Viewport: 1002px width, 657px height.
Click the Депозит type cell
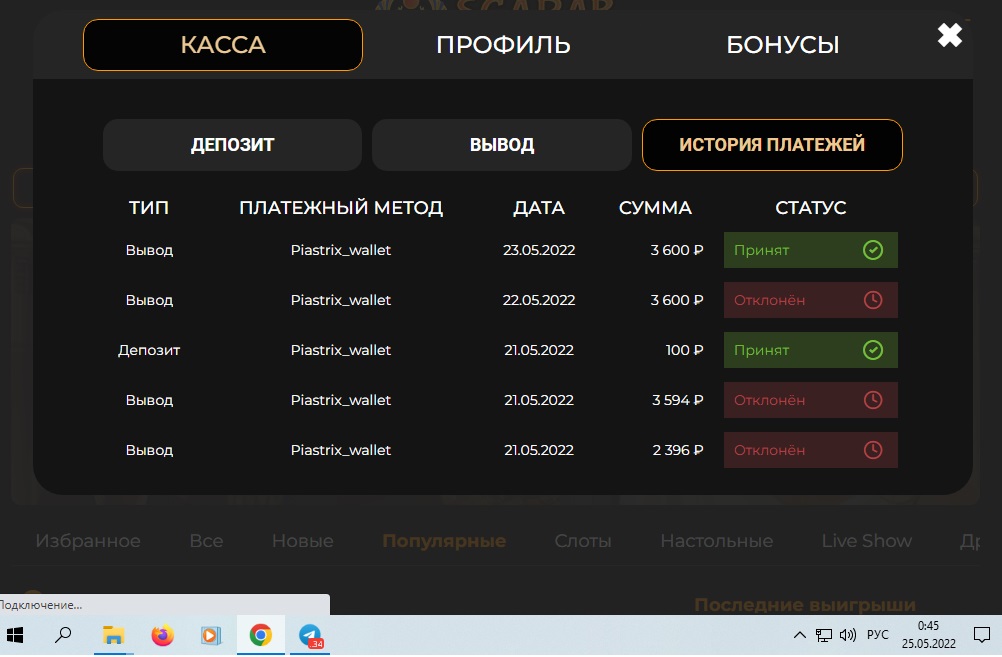pyautogui.click(x=149, y=350)
